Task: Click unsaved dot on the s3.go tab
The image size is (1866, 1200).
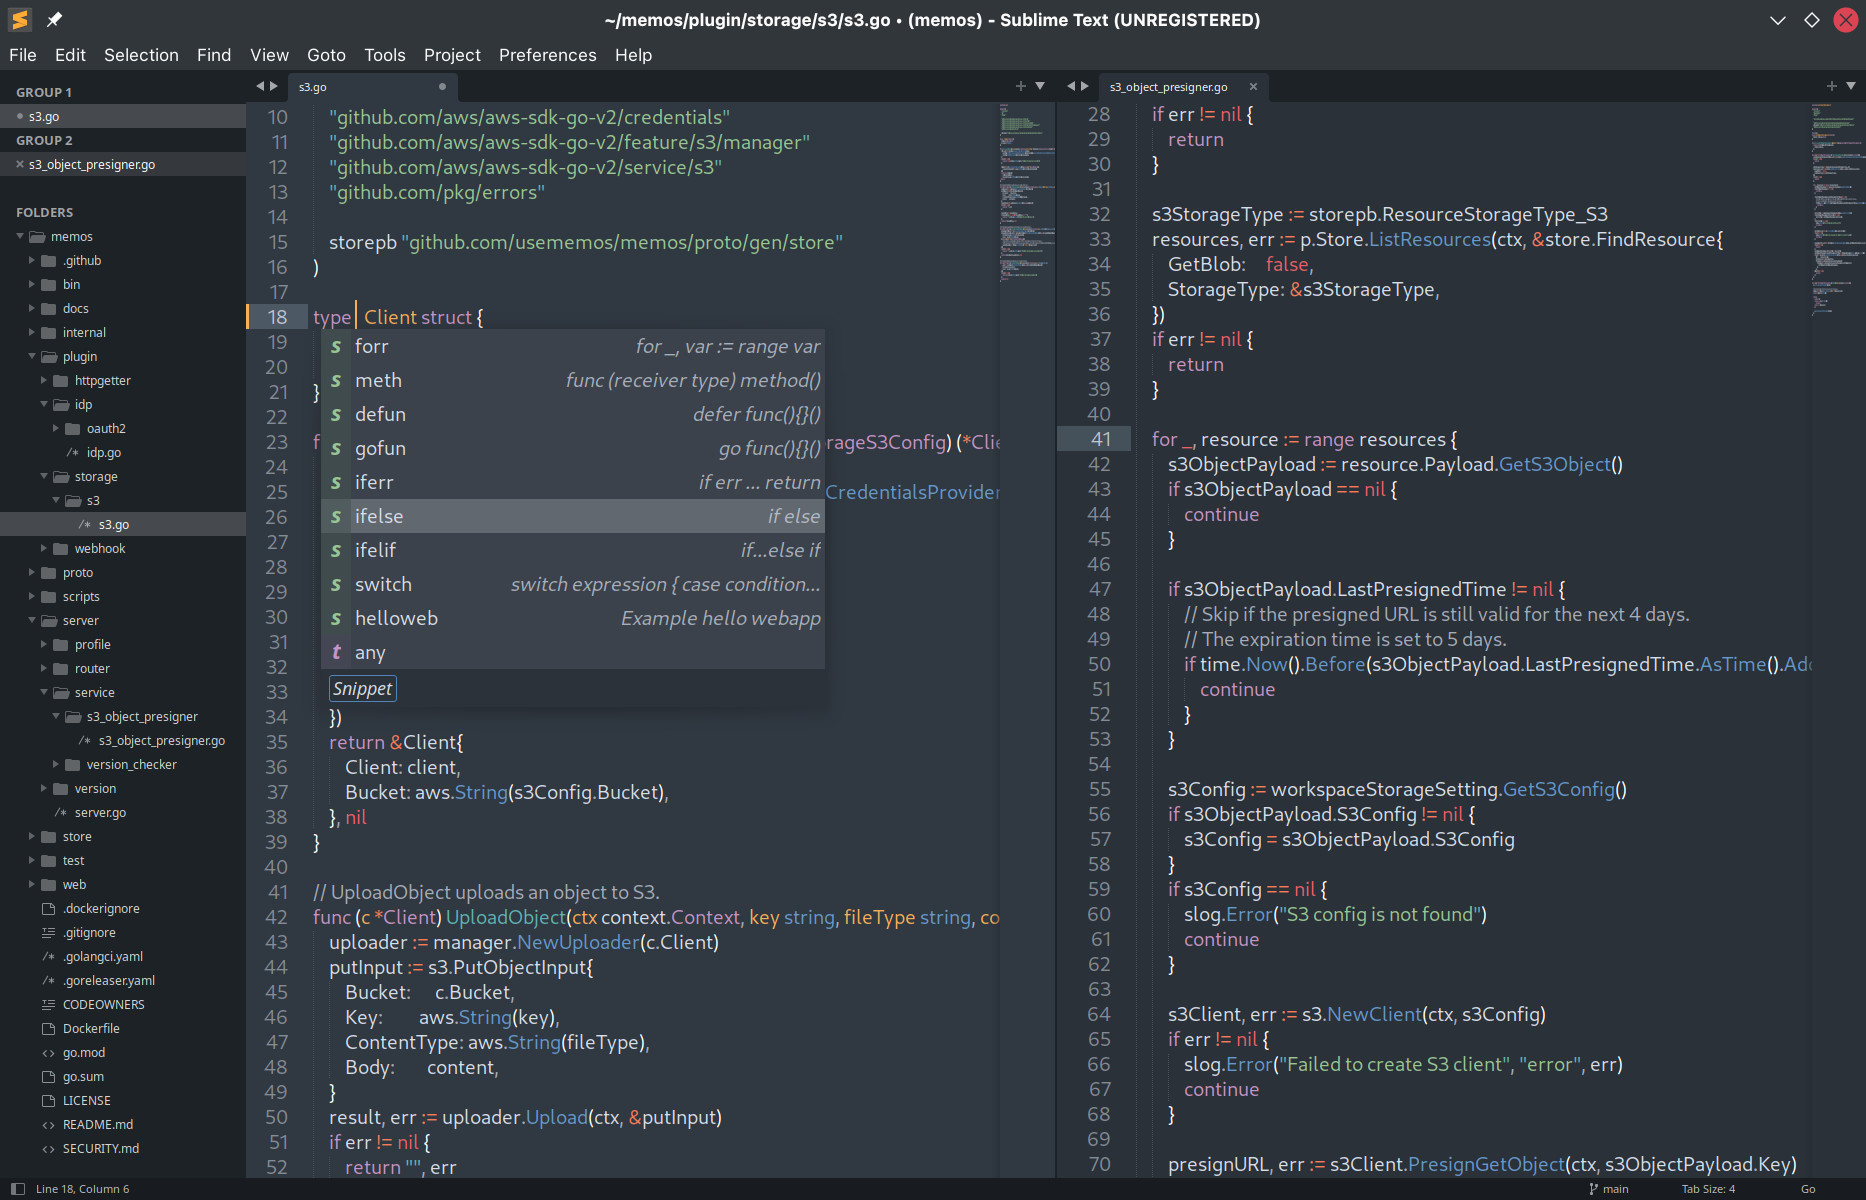Action: [442, 87]
